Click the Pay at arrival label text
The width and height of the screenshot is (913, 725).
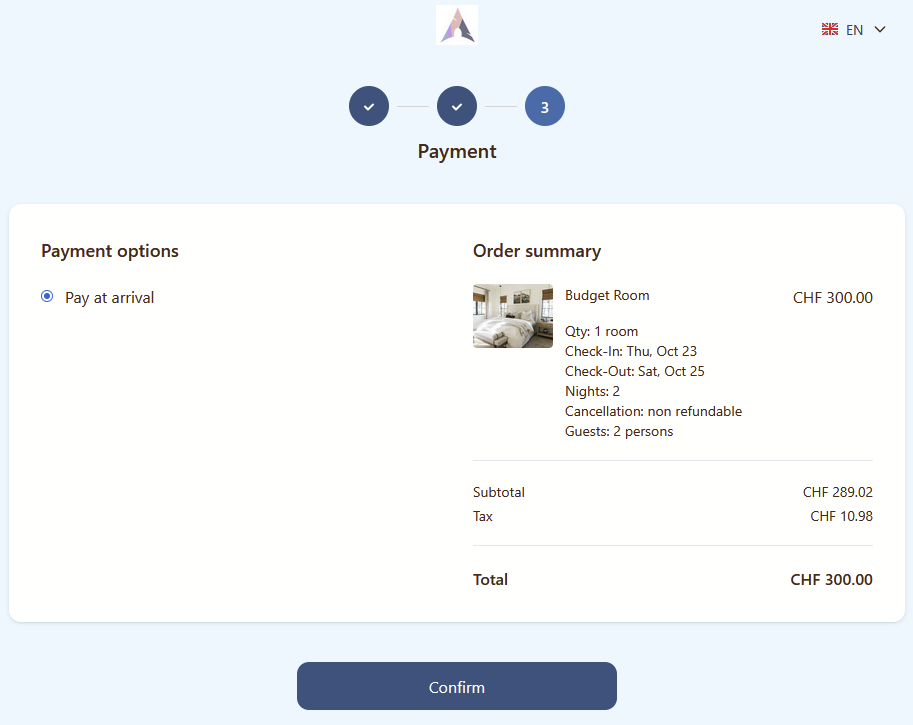[x=110, y=298]
